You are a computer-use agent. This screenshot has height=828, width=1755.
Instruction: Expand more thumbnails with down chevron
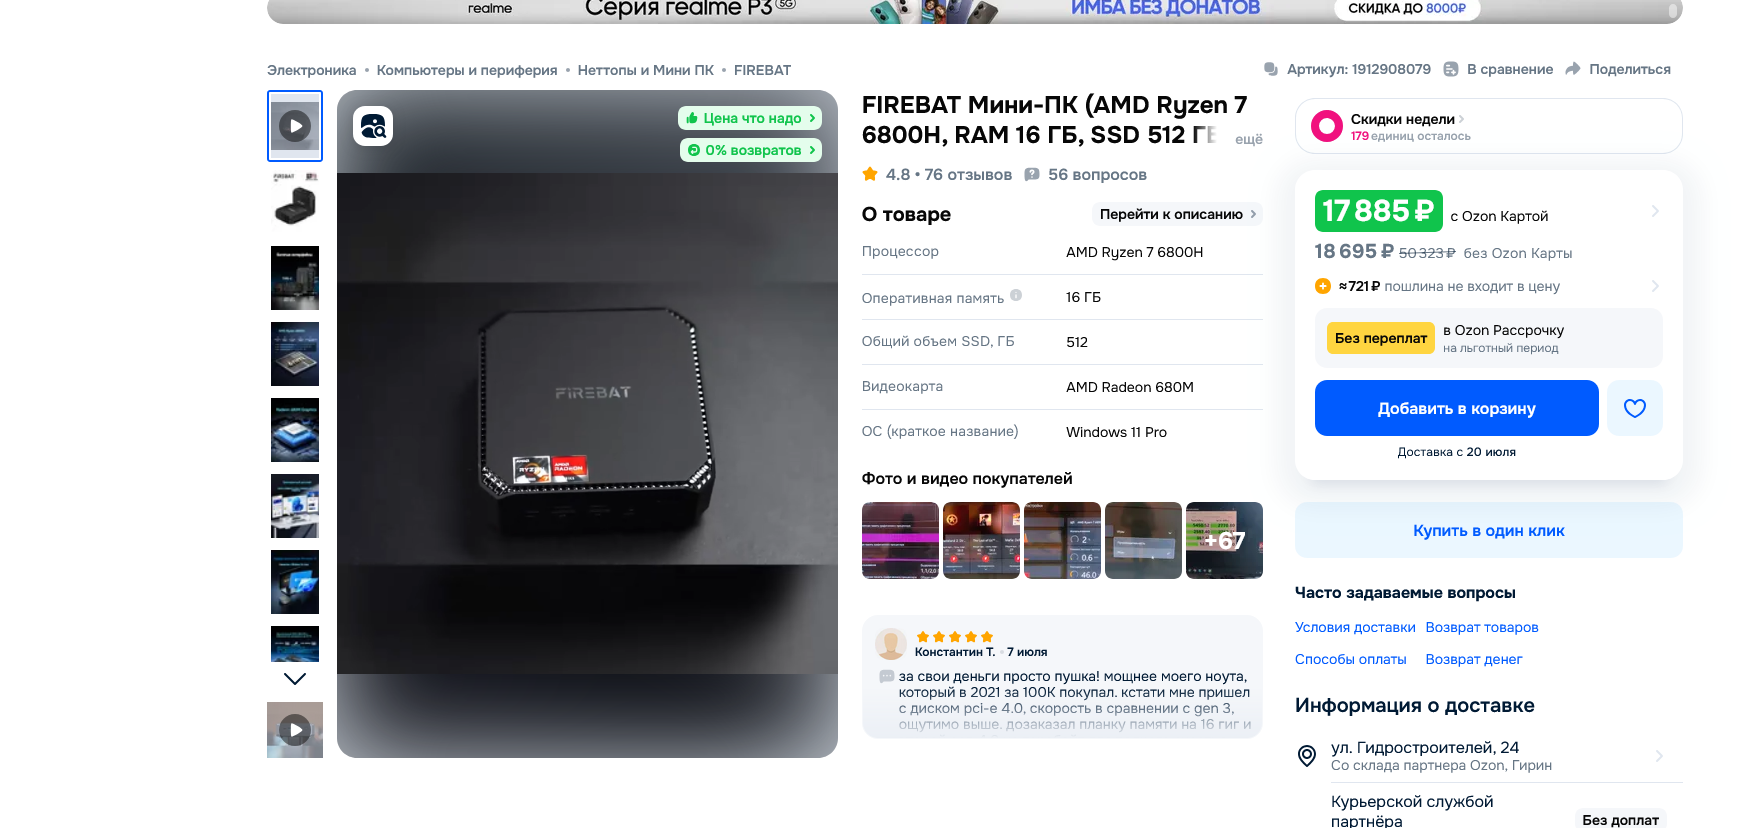point(295,679)
